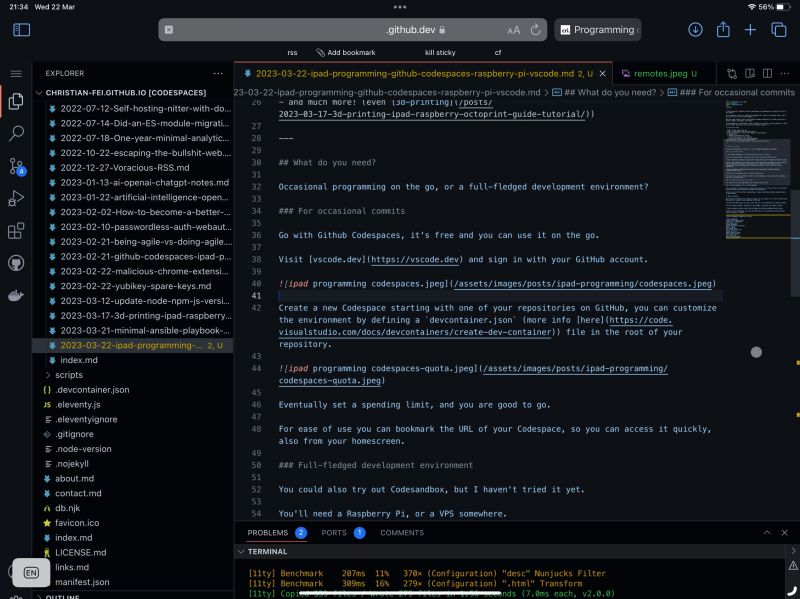Open the hamburger menu atop the activity bar

coord(16,72)
